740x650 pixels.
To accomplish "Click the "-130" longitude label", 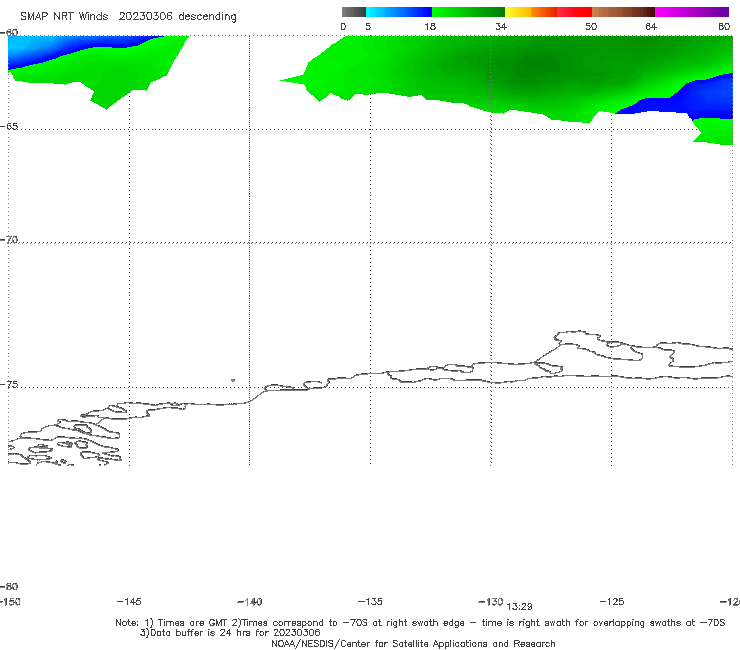I will (491, 601).
